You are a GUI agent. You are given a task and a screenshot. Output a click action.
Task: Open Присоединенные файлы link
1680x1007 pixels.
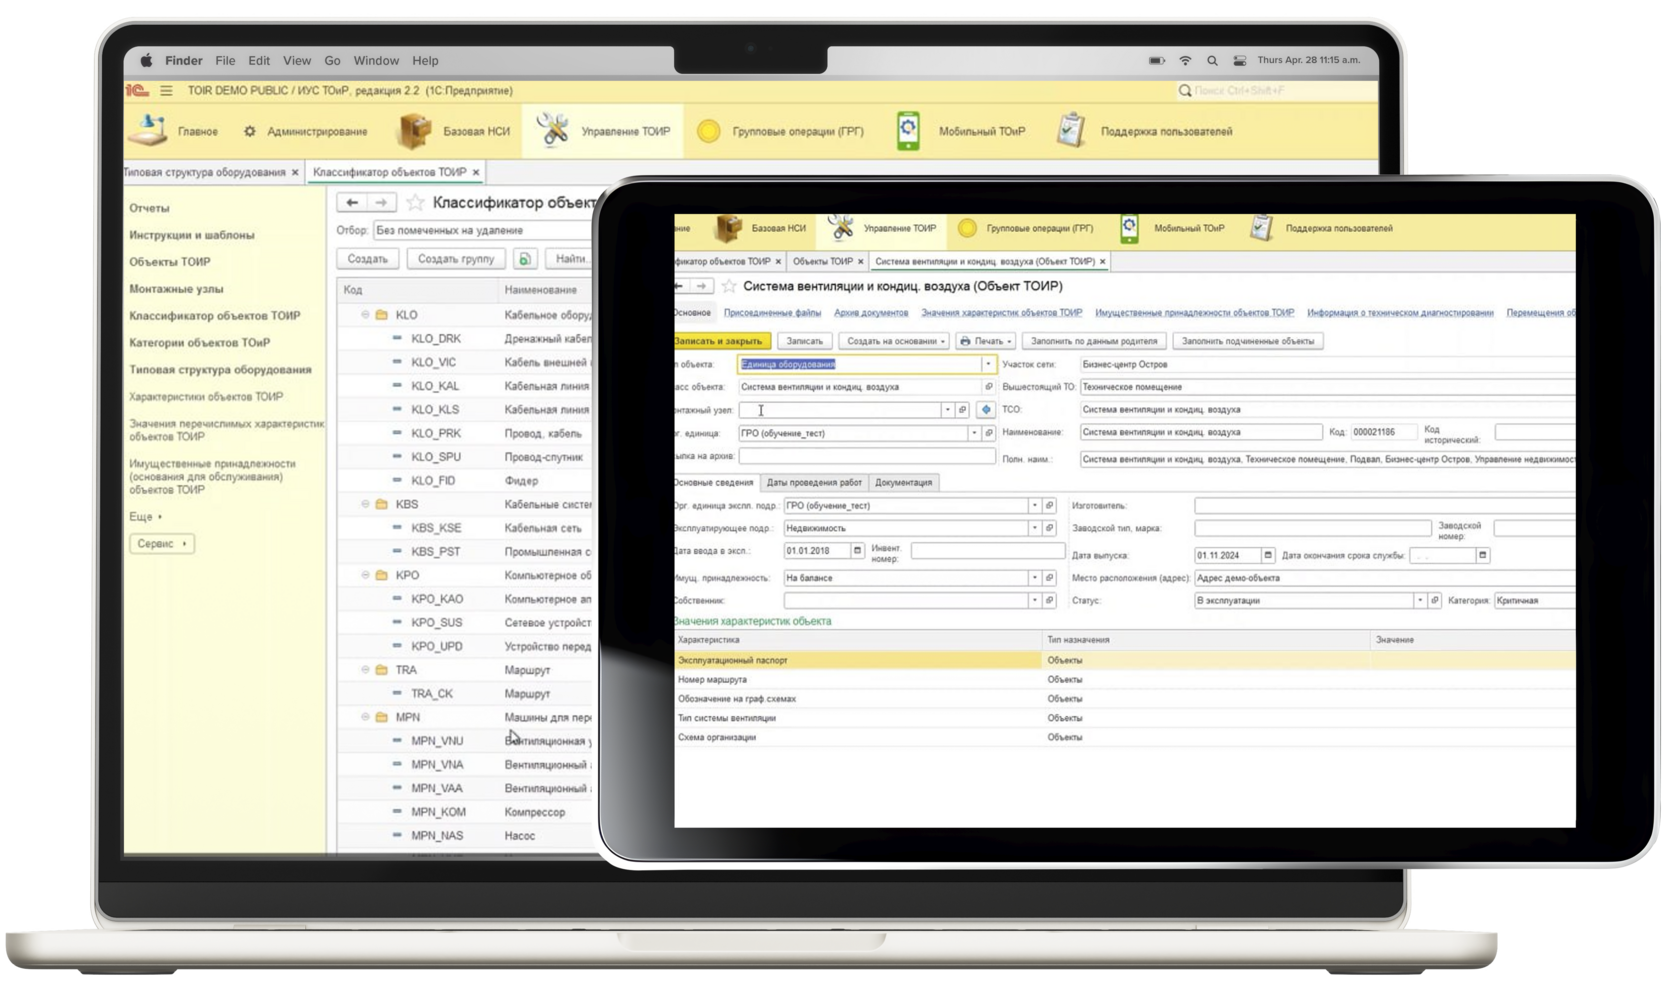point(772,313)
